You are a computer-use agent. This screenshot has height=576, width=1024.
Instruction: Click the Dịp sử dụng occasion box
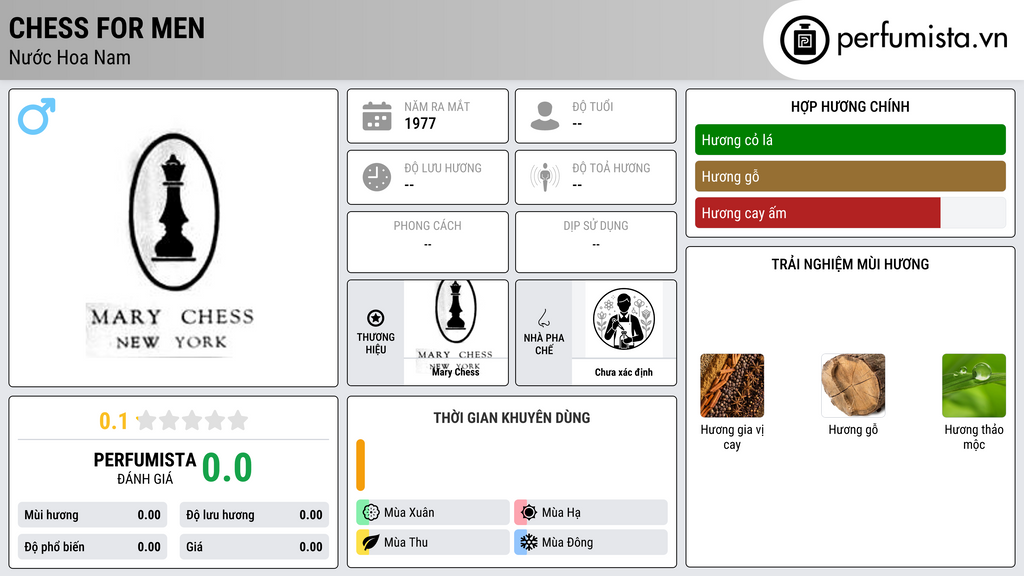[596, 242]
